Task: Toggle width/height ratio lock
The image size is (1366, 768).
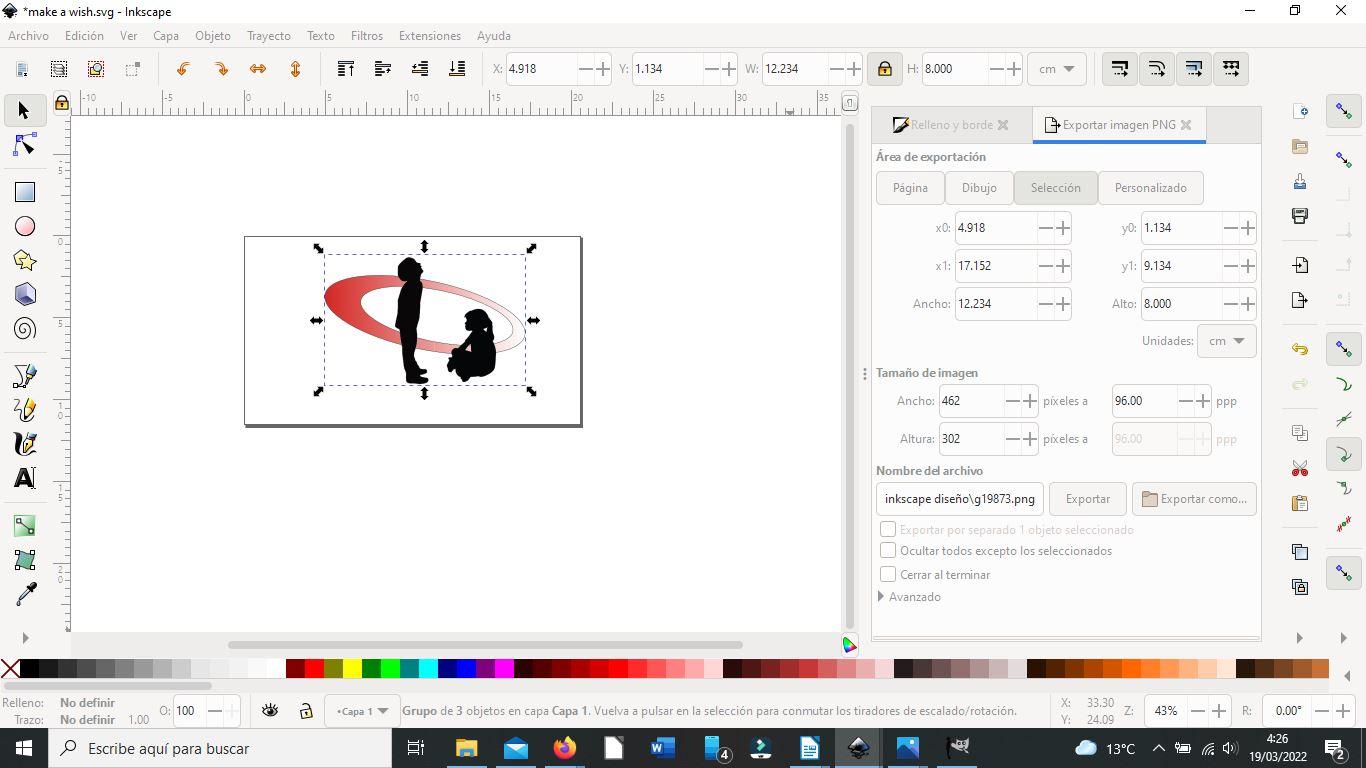Action: 884,69
